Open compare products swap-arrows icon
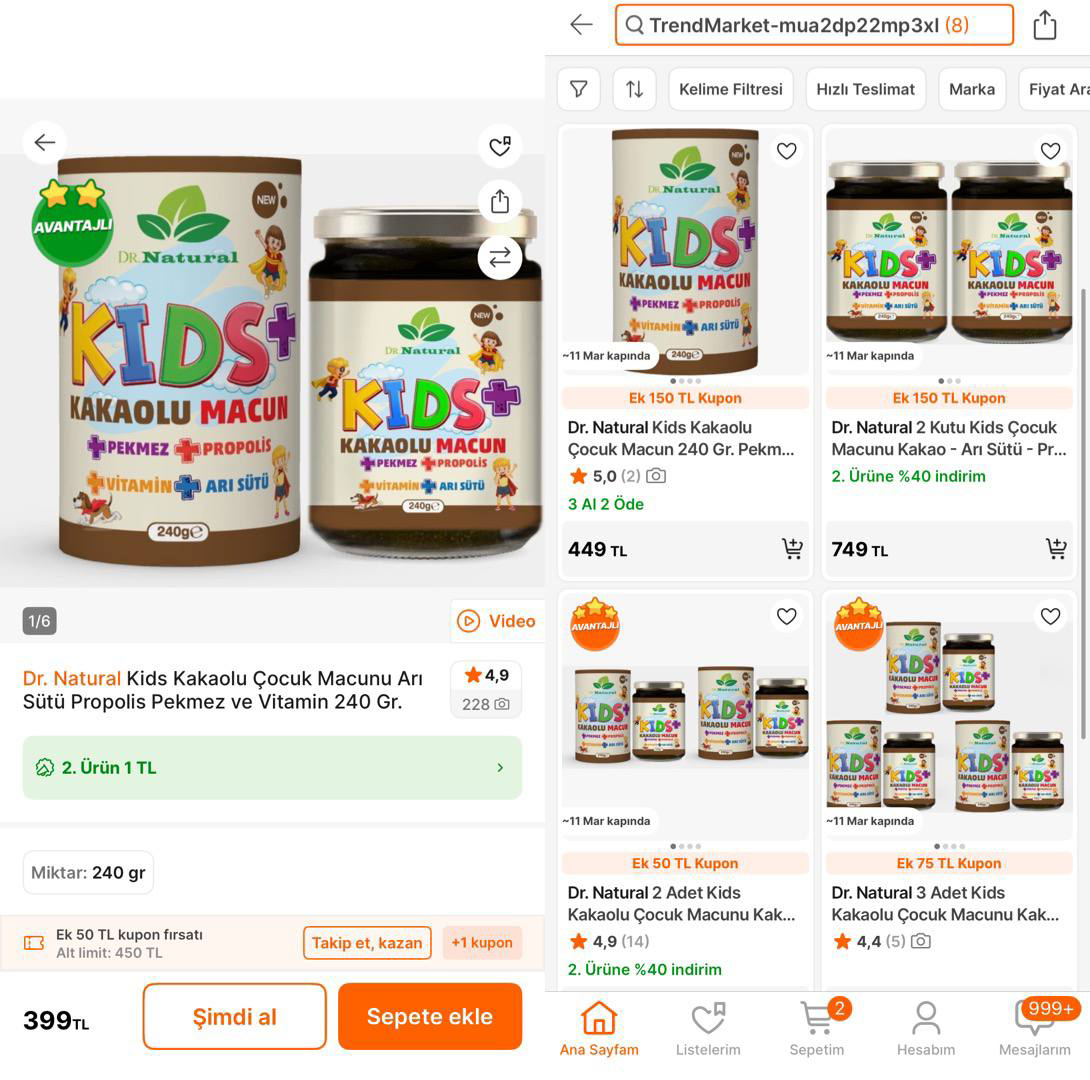Image resolution: width=1090 pixels, height=1080 pixels. pos(500,257)
